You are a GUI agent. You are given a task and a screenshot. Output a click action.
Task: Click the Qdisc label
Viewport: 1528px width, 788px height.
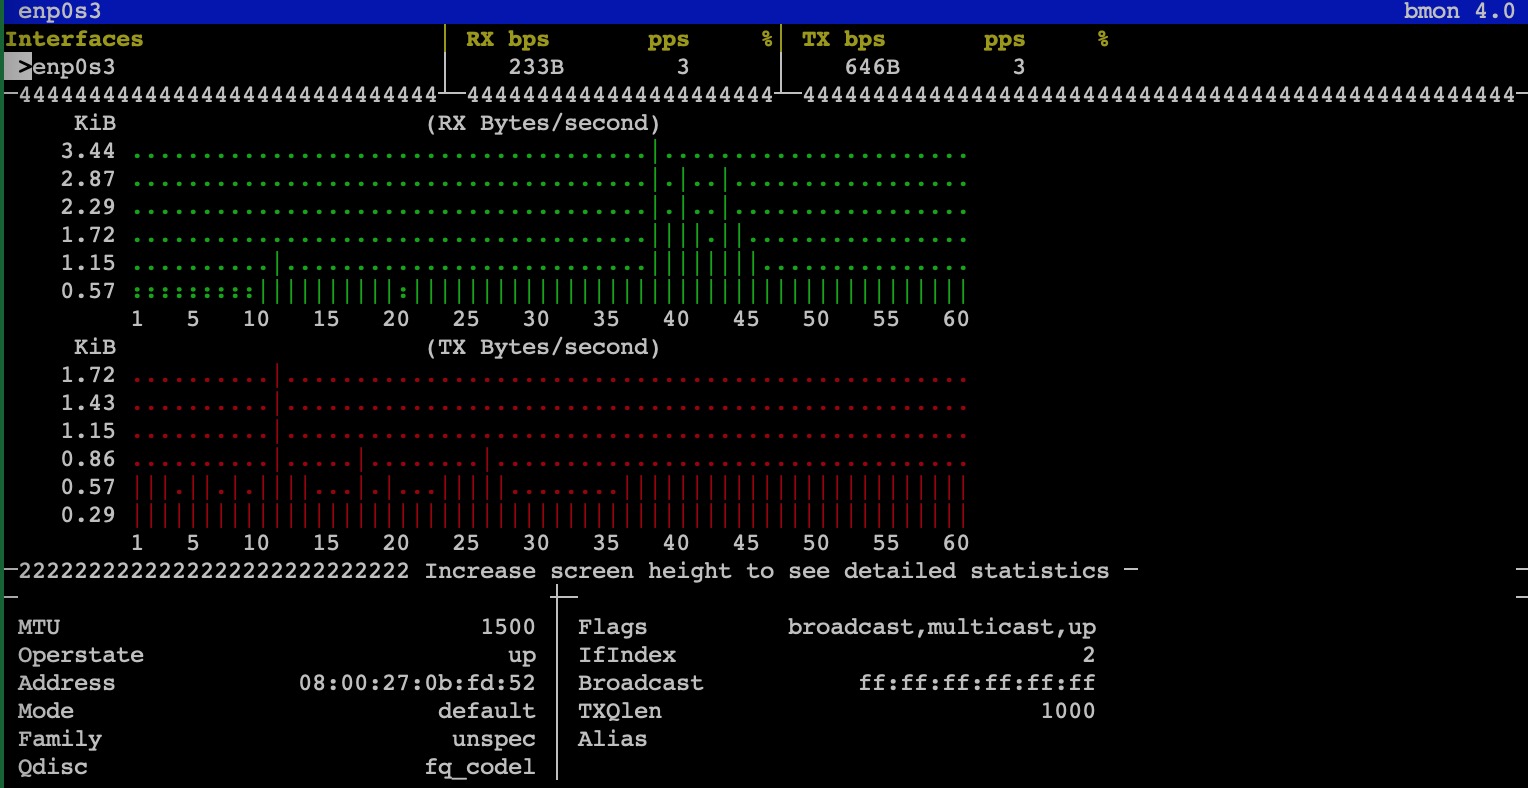pyautogui.click(x=53, y=767)
